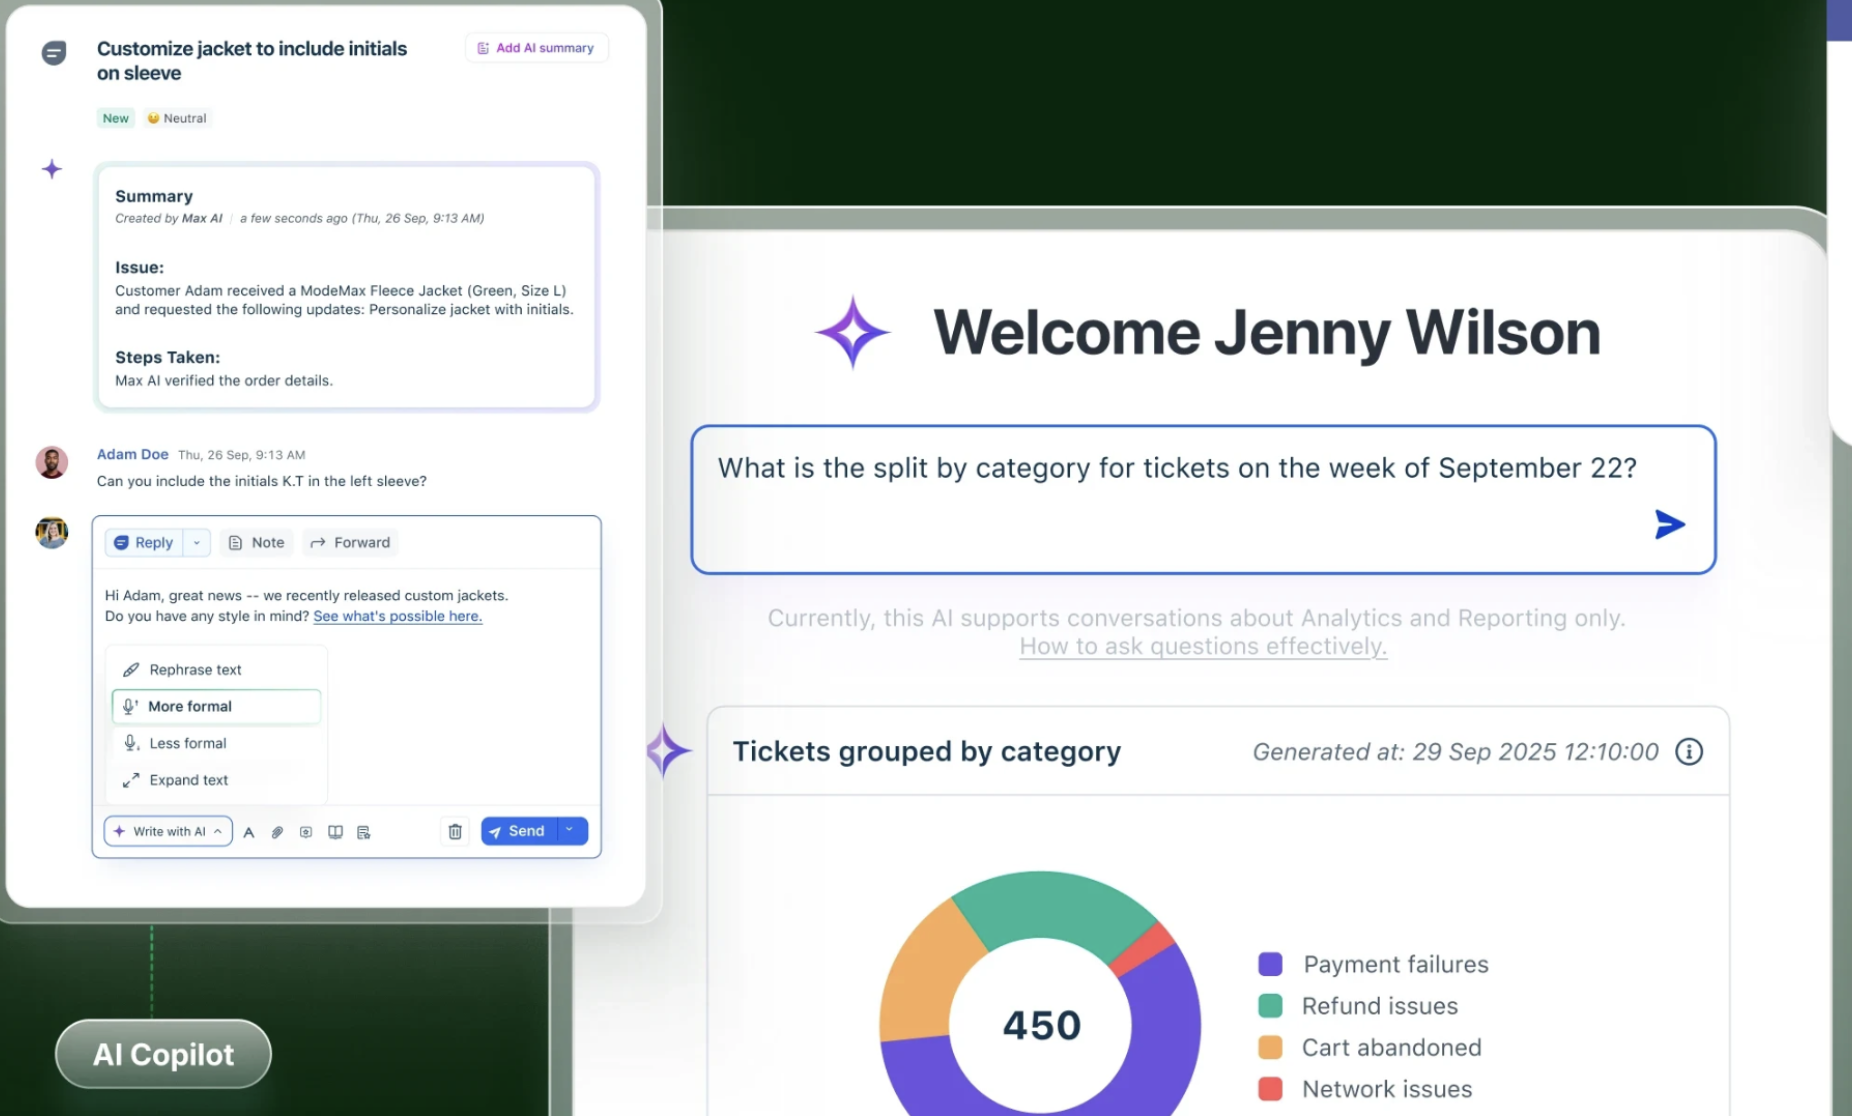This screenshot has width=1852, height=1116.
Task: Open the knowledge base book icon
Action: click(x=335, y=832)
